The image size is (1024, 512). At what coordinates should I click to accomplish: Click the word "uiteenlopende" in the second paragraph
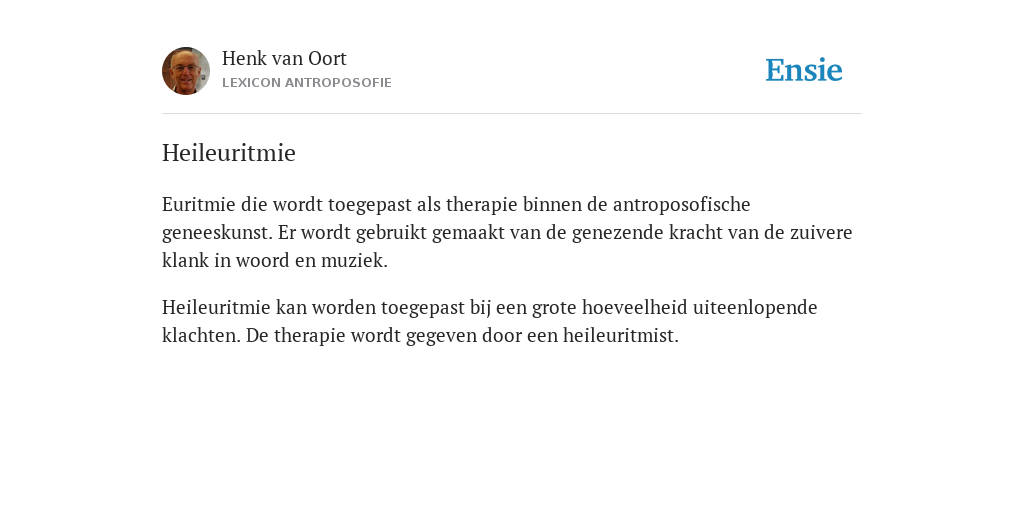(755, 308)
